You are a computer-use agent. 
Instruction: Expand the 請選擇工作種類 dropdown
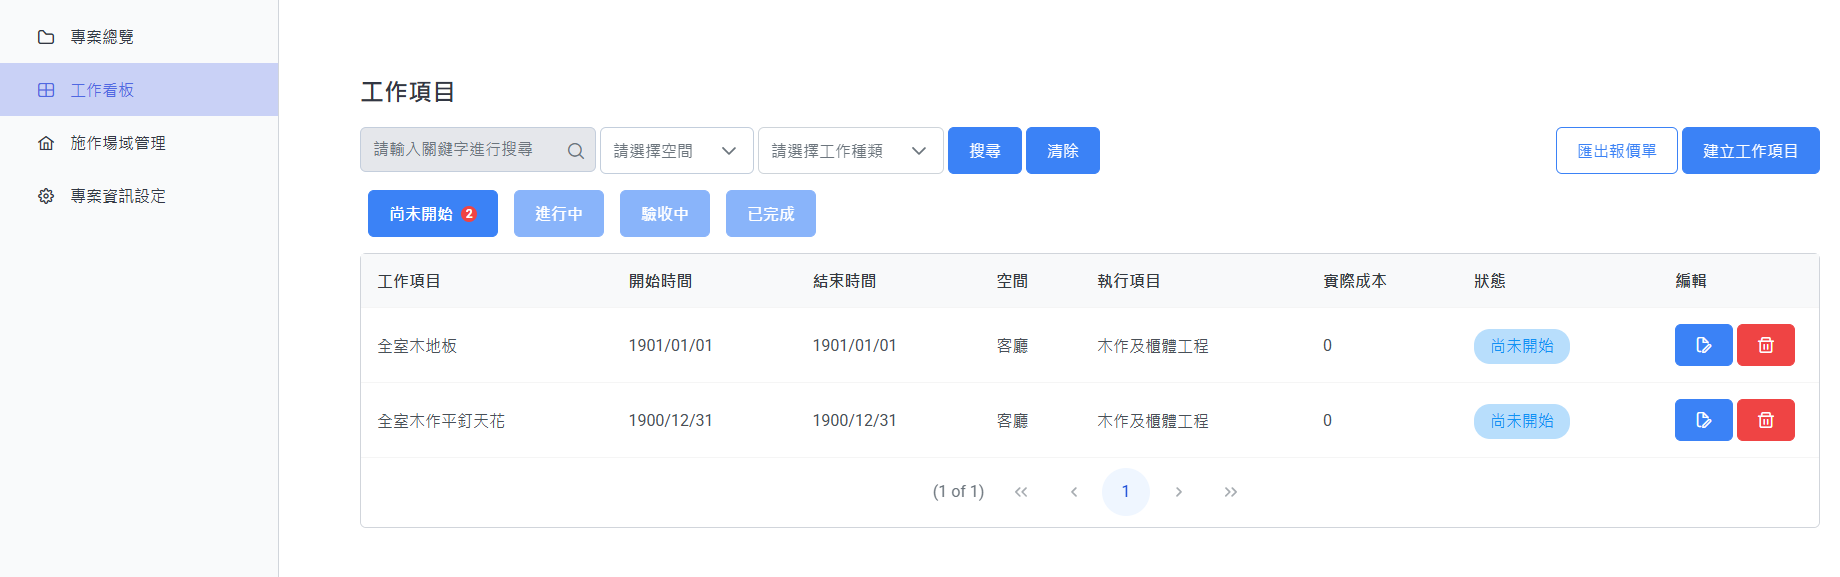[850, 151]
